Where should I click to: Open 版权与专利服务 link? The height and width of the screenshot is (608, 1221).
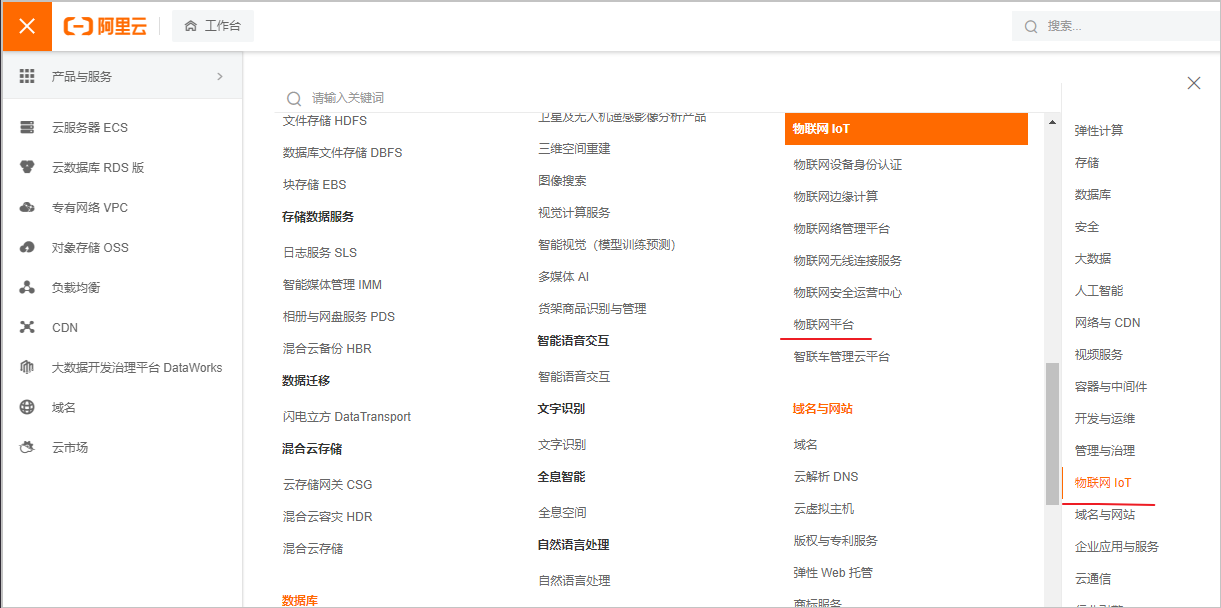point(836,540)
